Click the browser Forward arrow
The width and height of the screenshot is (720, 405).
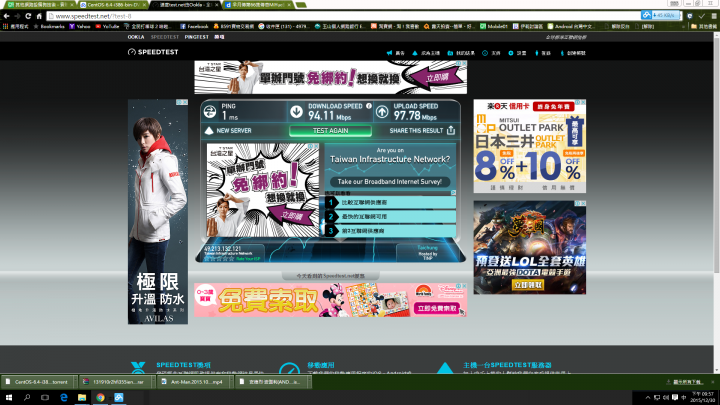point(17,16)
